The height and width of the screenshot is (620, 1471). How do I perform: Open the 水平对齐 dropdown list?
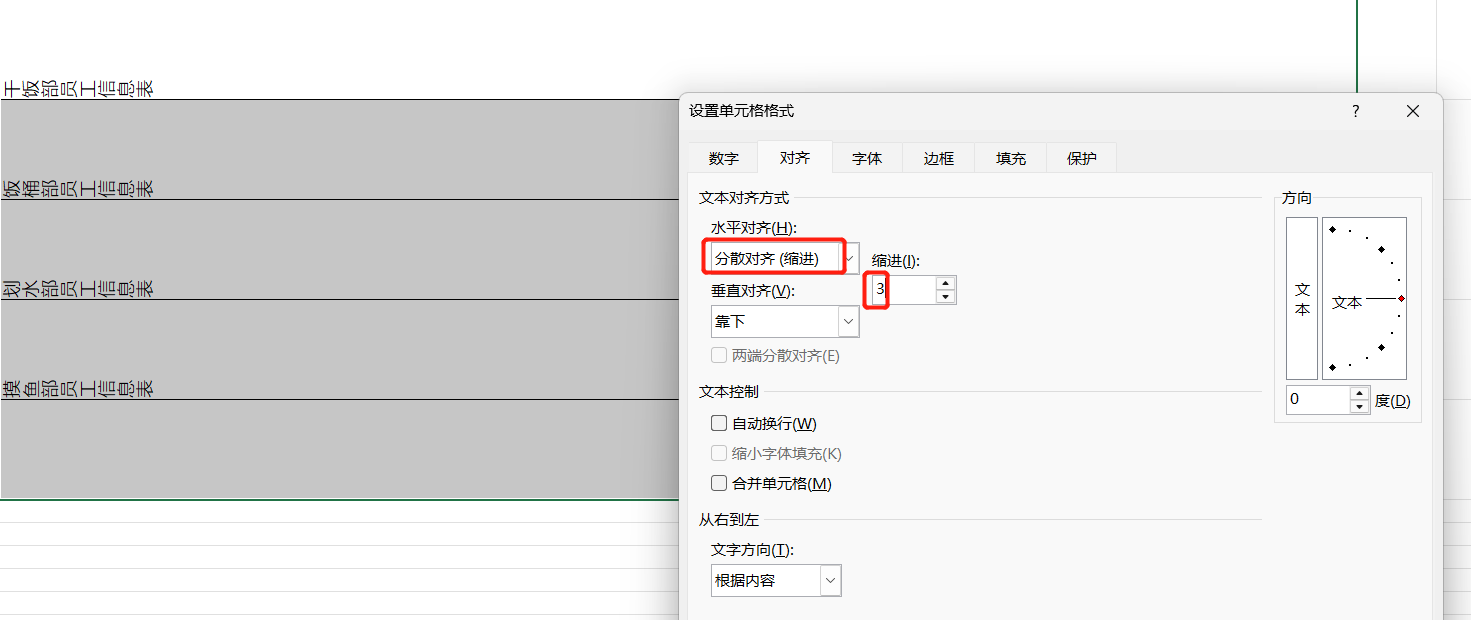pos(849,258)
